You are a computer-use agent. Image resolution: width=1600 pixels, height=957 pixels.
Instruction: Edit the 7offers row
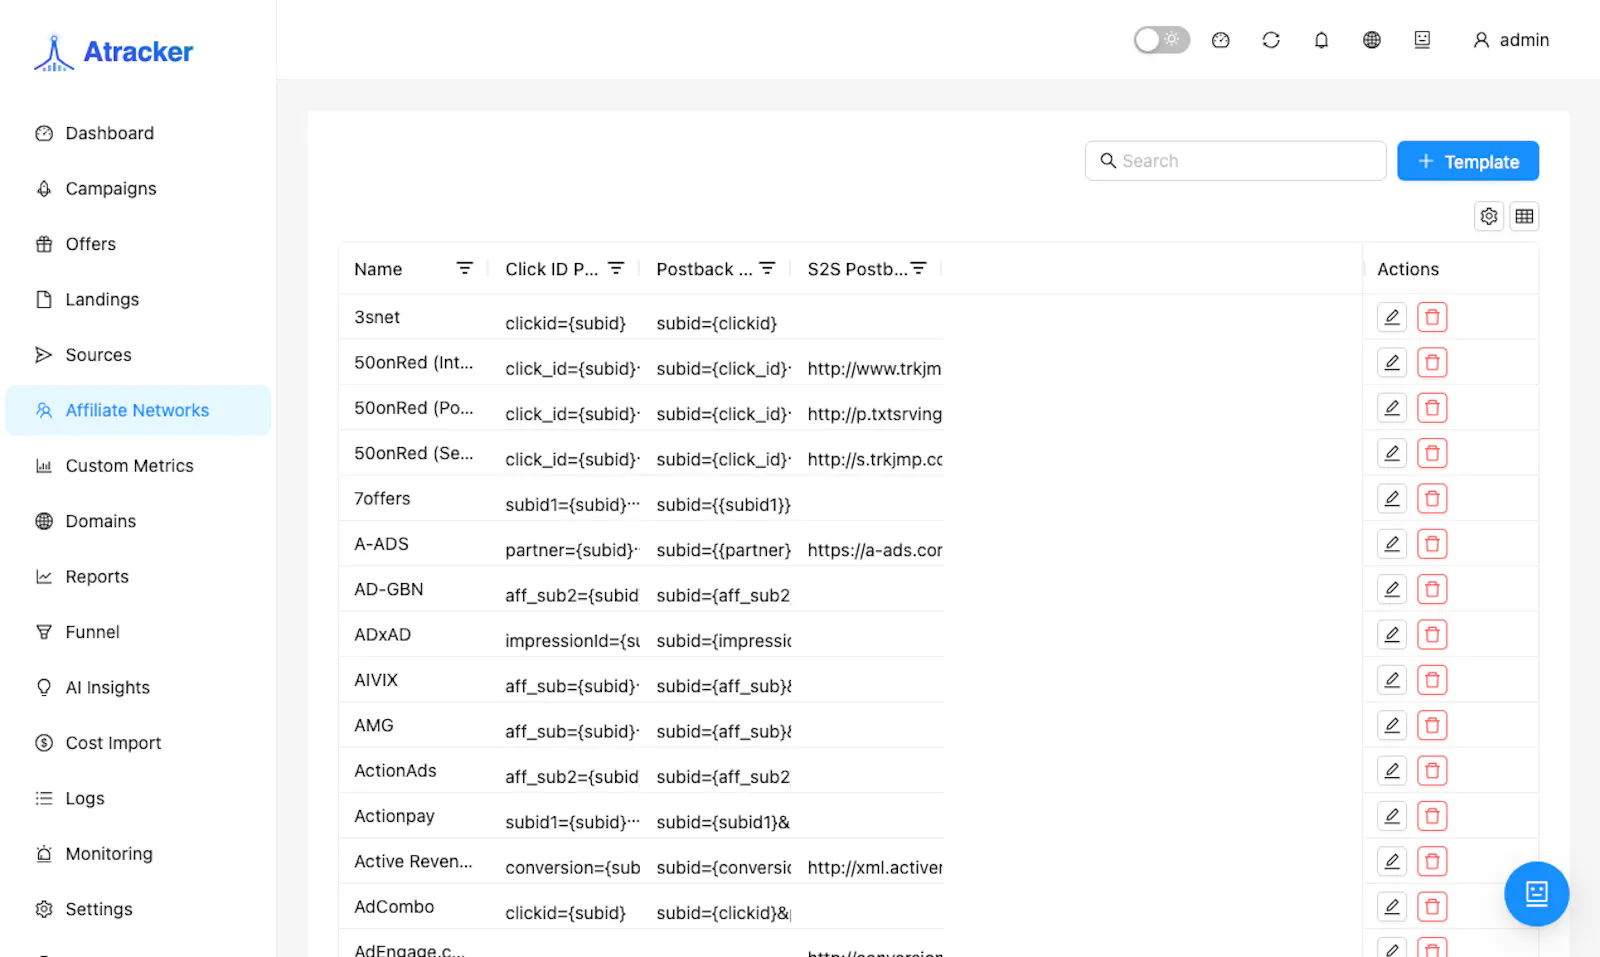click(1392, 498)
